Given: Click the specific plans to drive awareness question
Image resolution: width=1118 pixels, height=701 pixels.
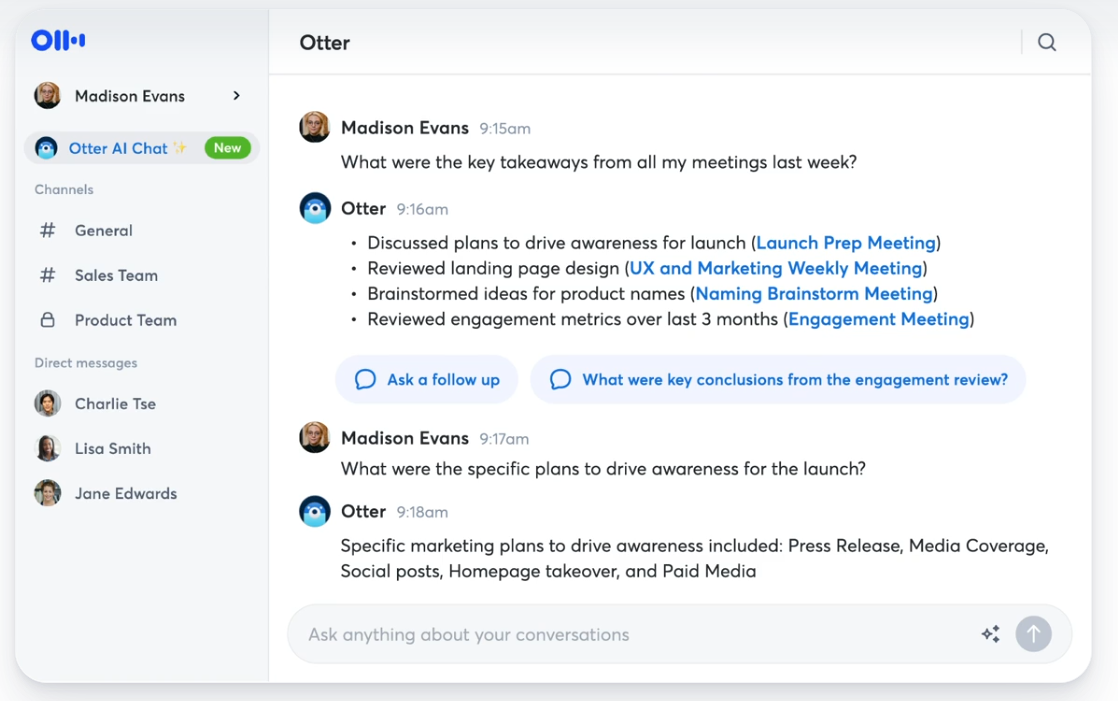Looking at the screenshot, I should coord(603,469).
